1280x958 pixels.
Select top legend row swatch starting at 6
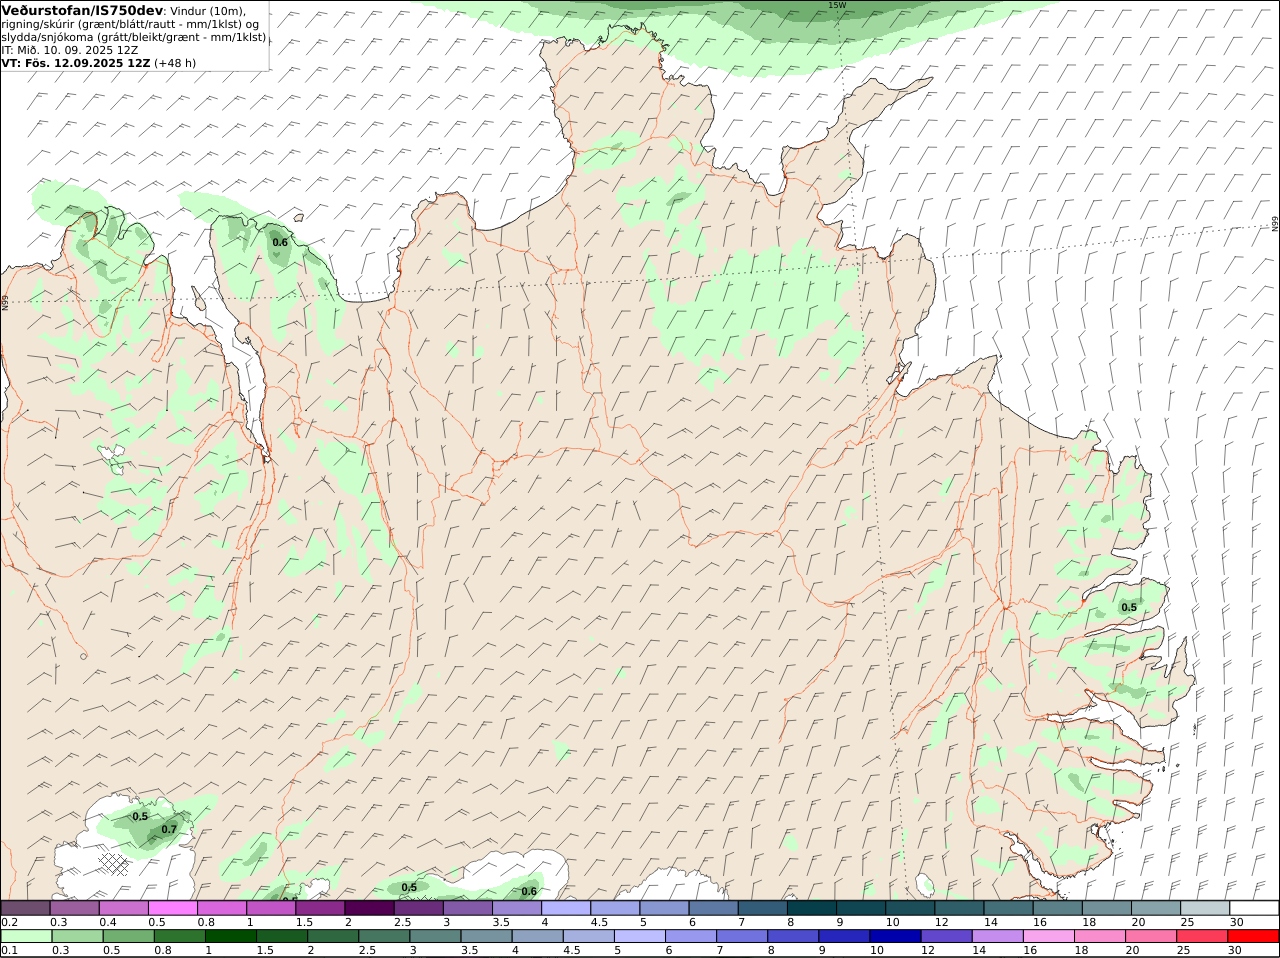[x=713, y=908]
